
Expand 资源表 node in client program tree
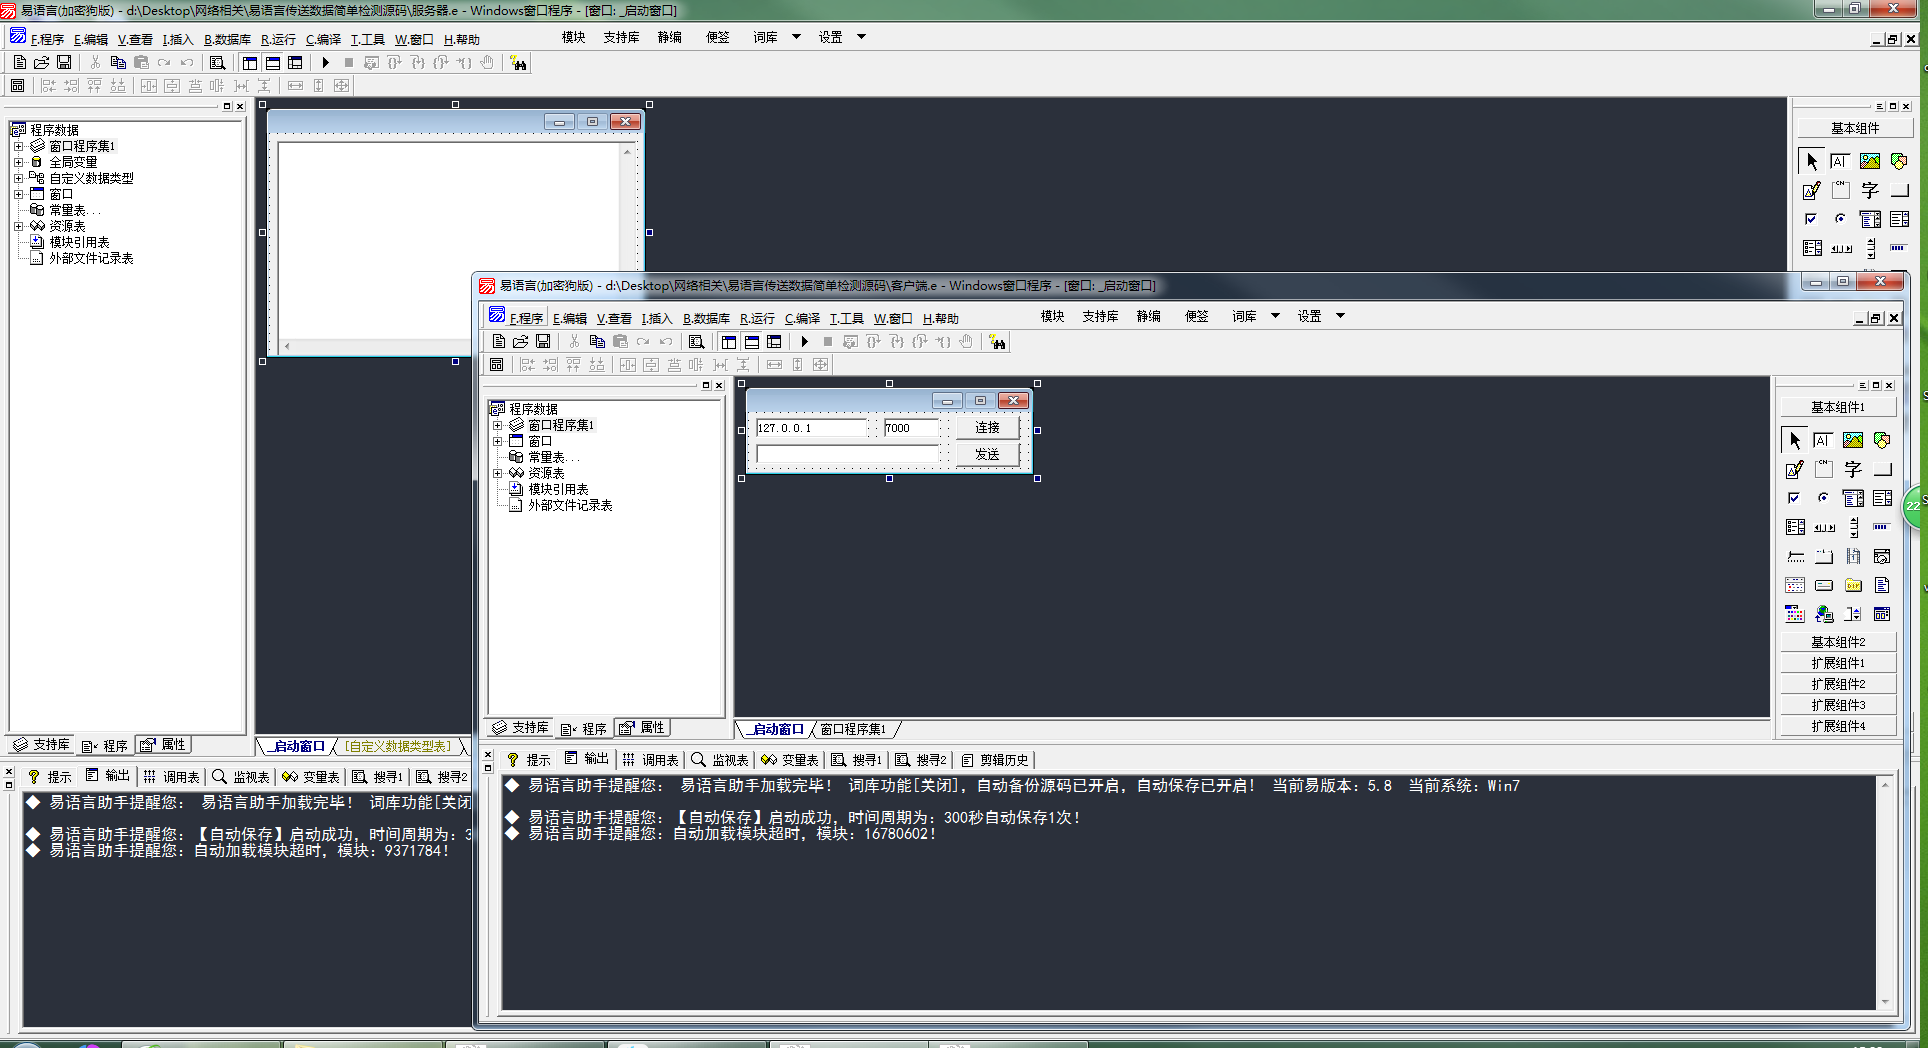(497, 473)
